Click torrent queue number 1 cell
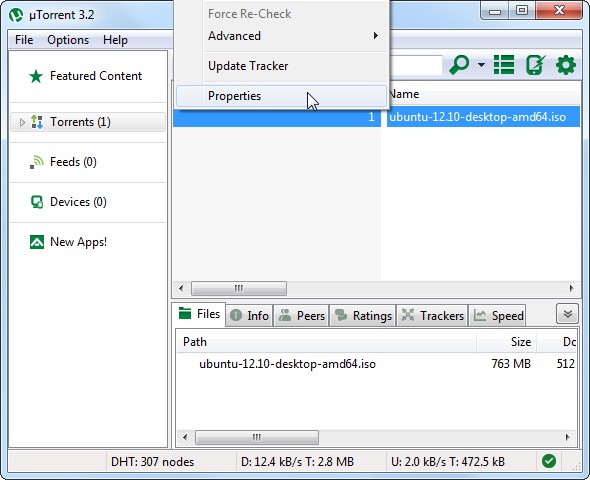The width and height of the screenshot is (590, 480). click(x=277, y=117)
